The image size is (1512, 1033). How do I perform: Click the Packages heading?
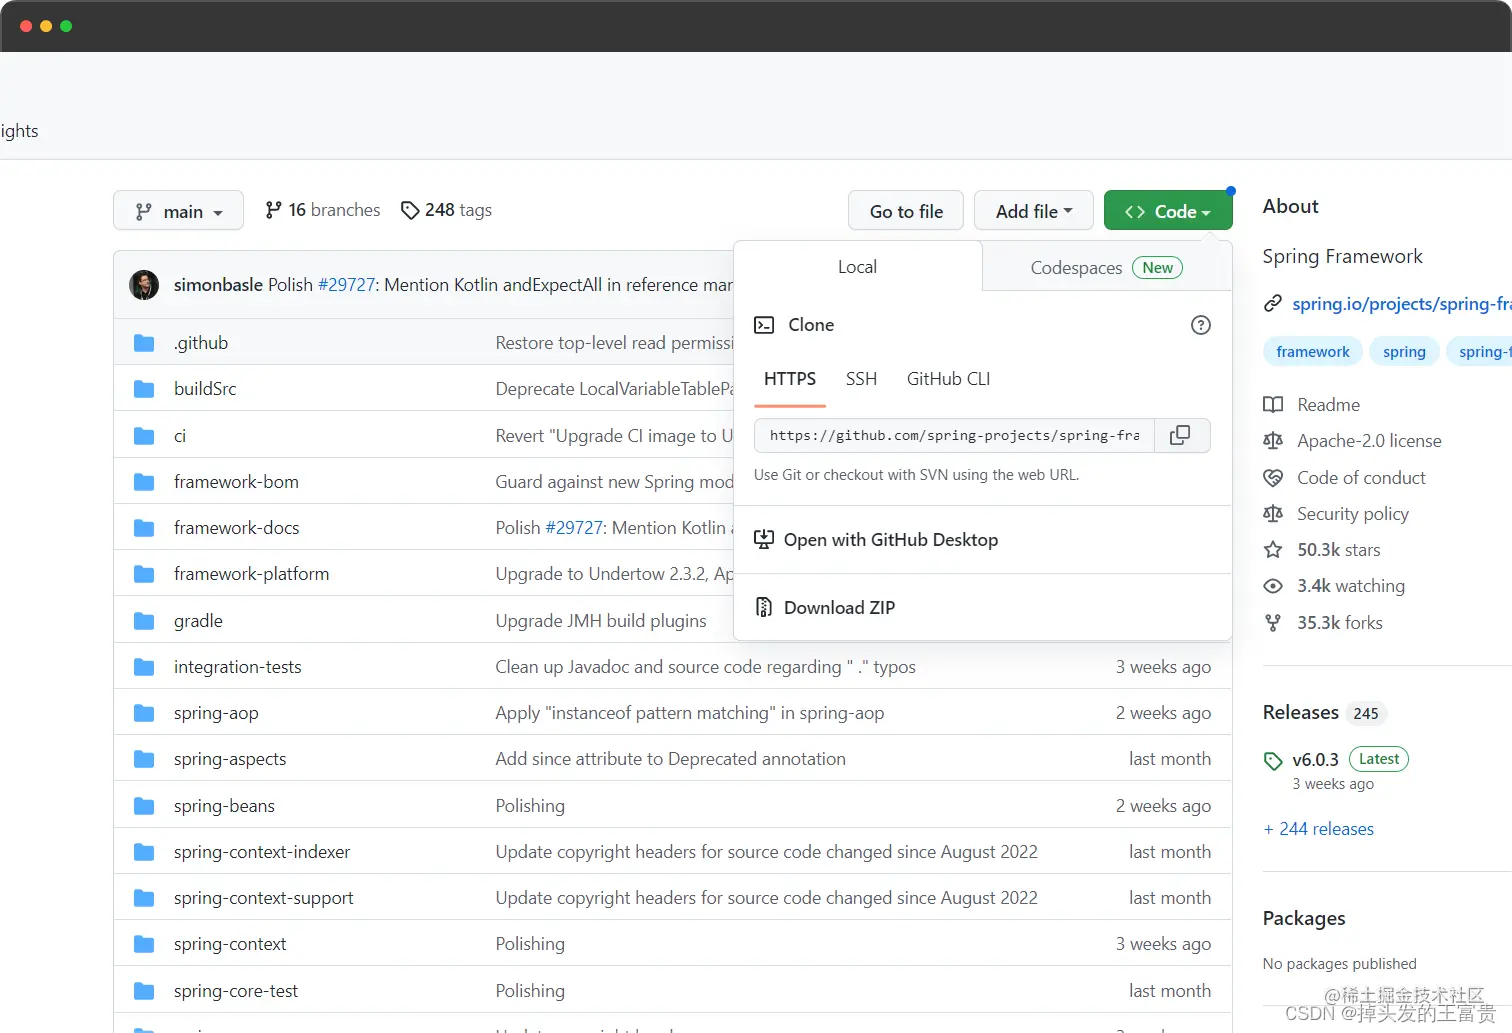1304,918
